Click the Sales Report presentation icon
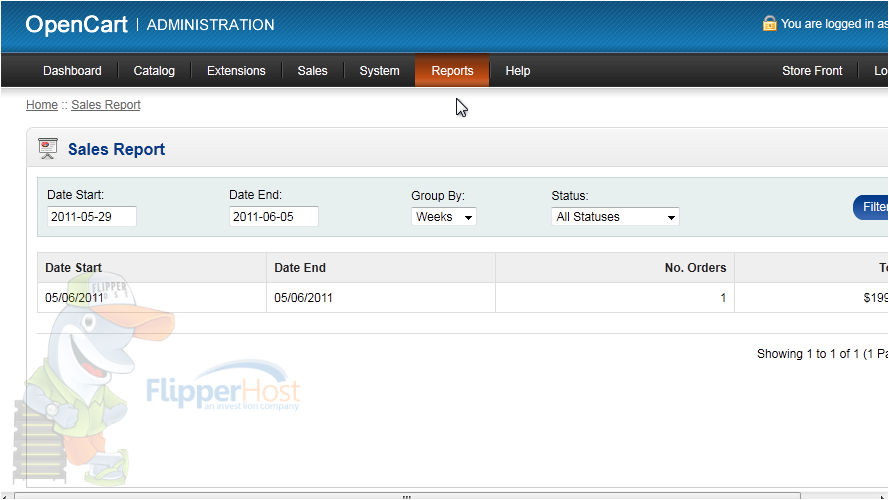The width and height of the screenshot is (889, 500). 48,149
